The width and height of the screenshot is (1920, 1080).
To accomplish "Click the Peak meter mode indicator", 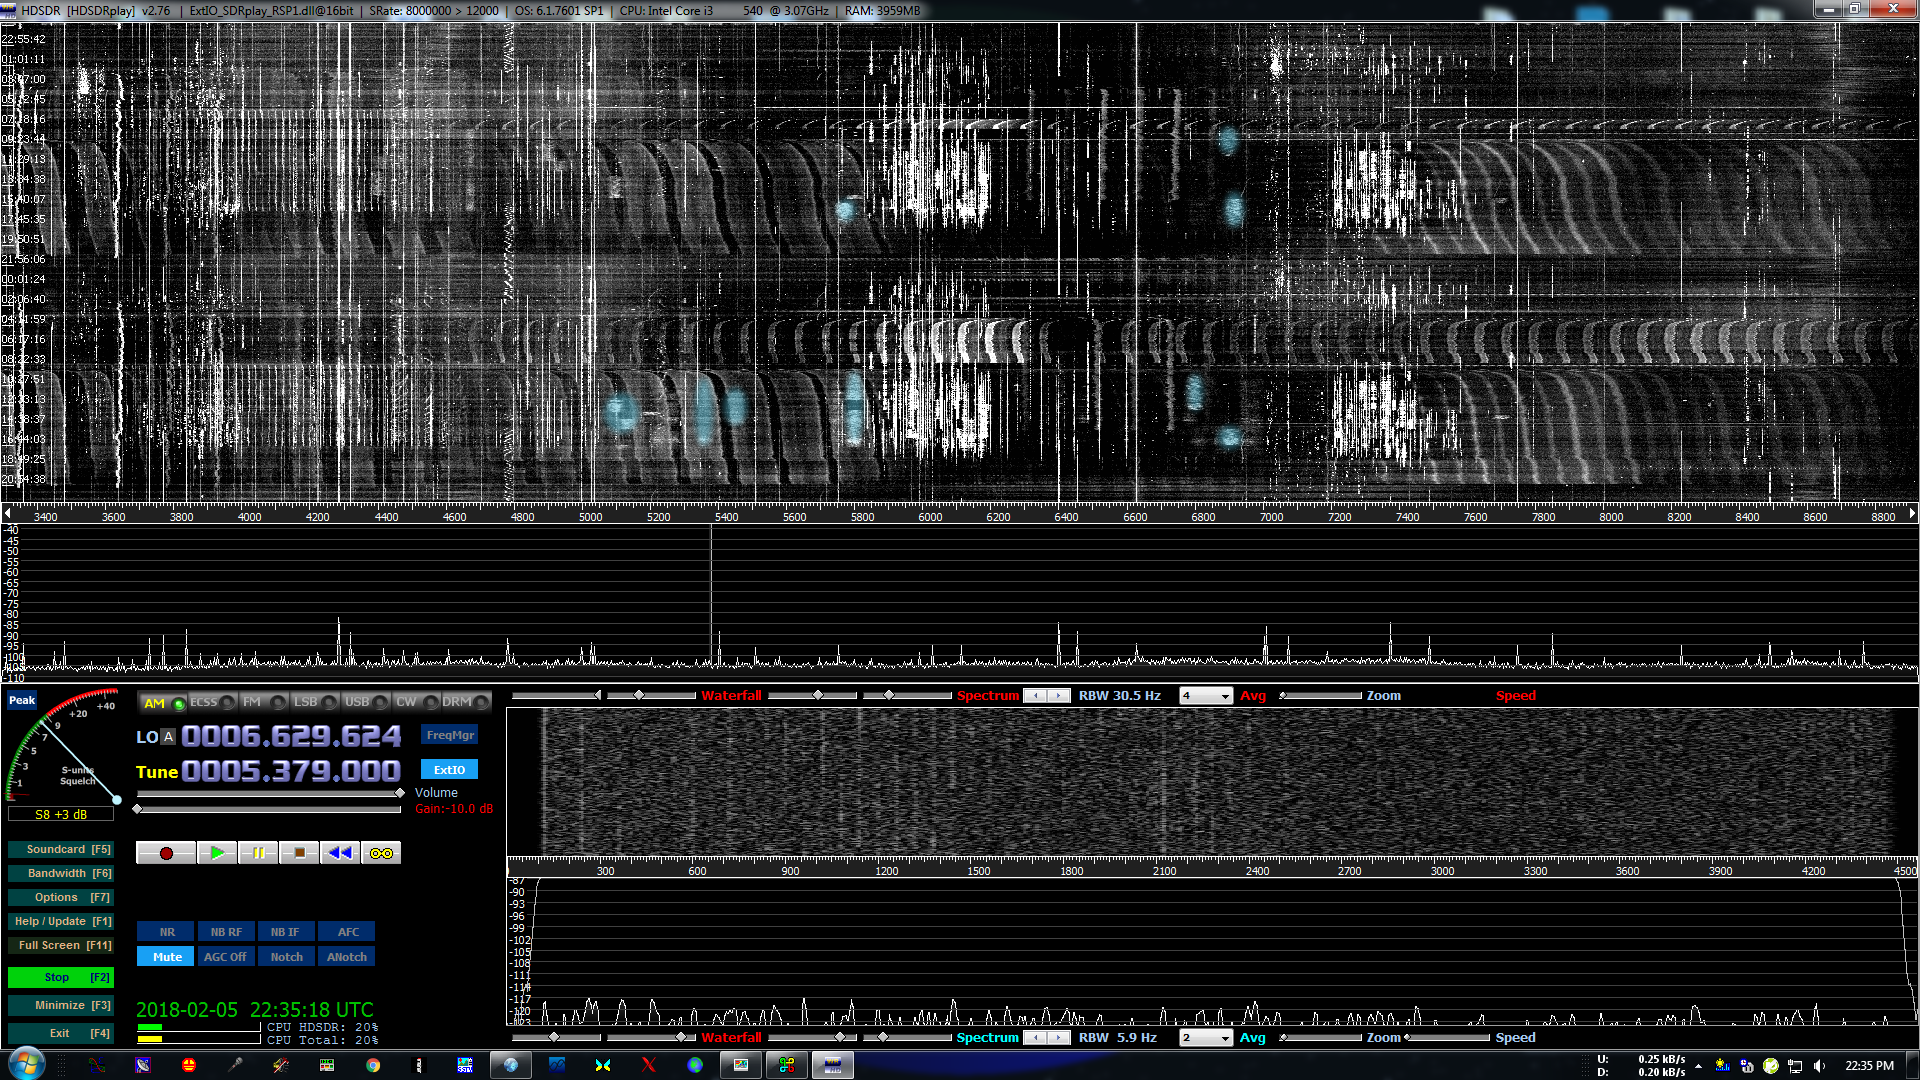I will click(x=22, y=700).
